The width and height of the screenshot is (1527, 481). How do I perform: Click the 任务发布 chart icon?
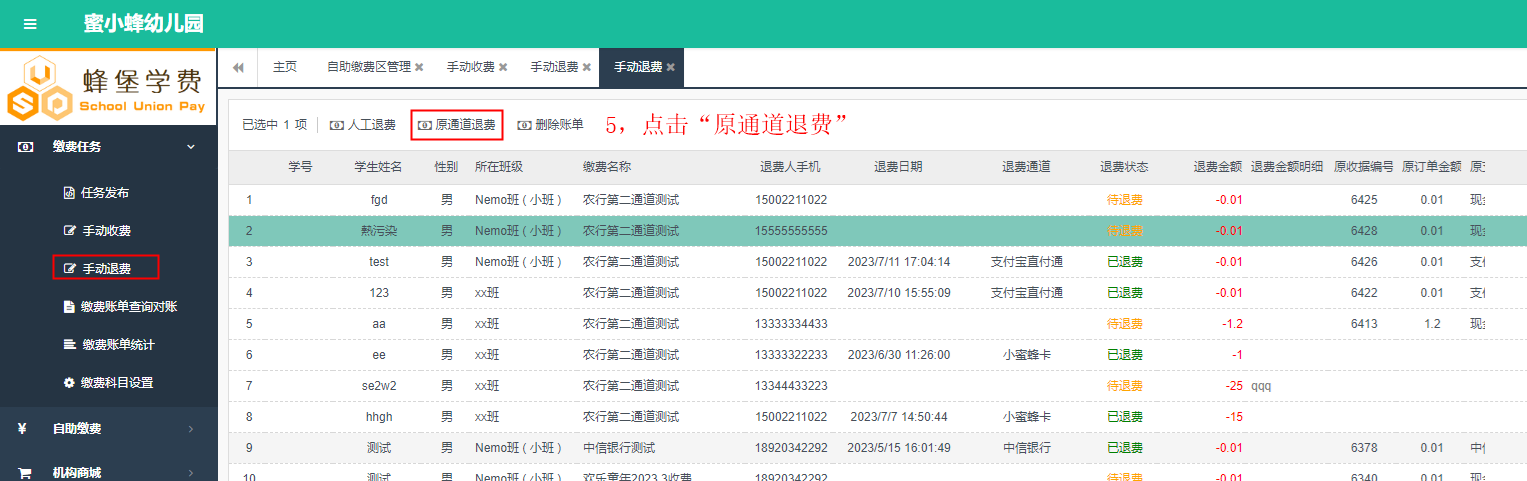[x=69, y=193]
